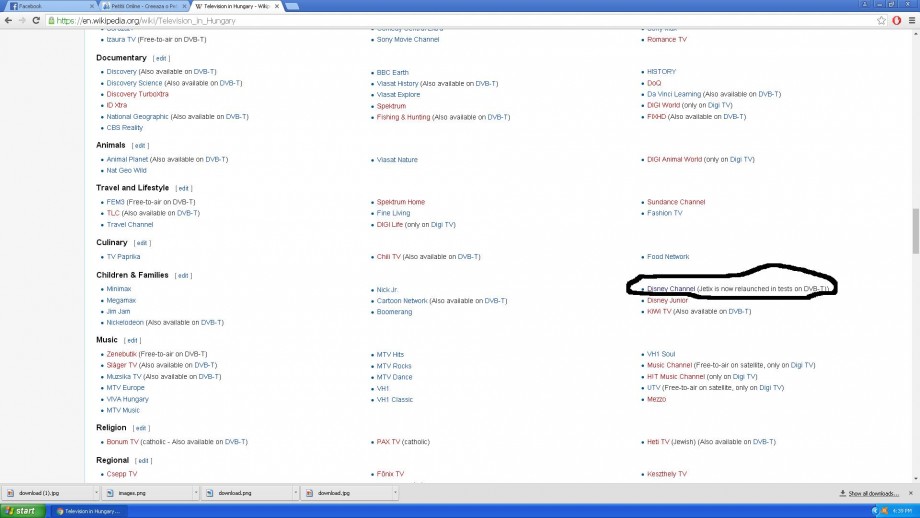Click the page vertical scrollbar thumb
Image resolution: width=920 pixels, height=518 pixels.
click(x=915, y=231)
